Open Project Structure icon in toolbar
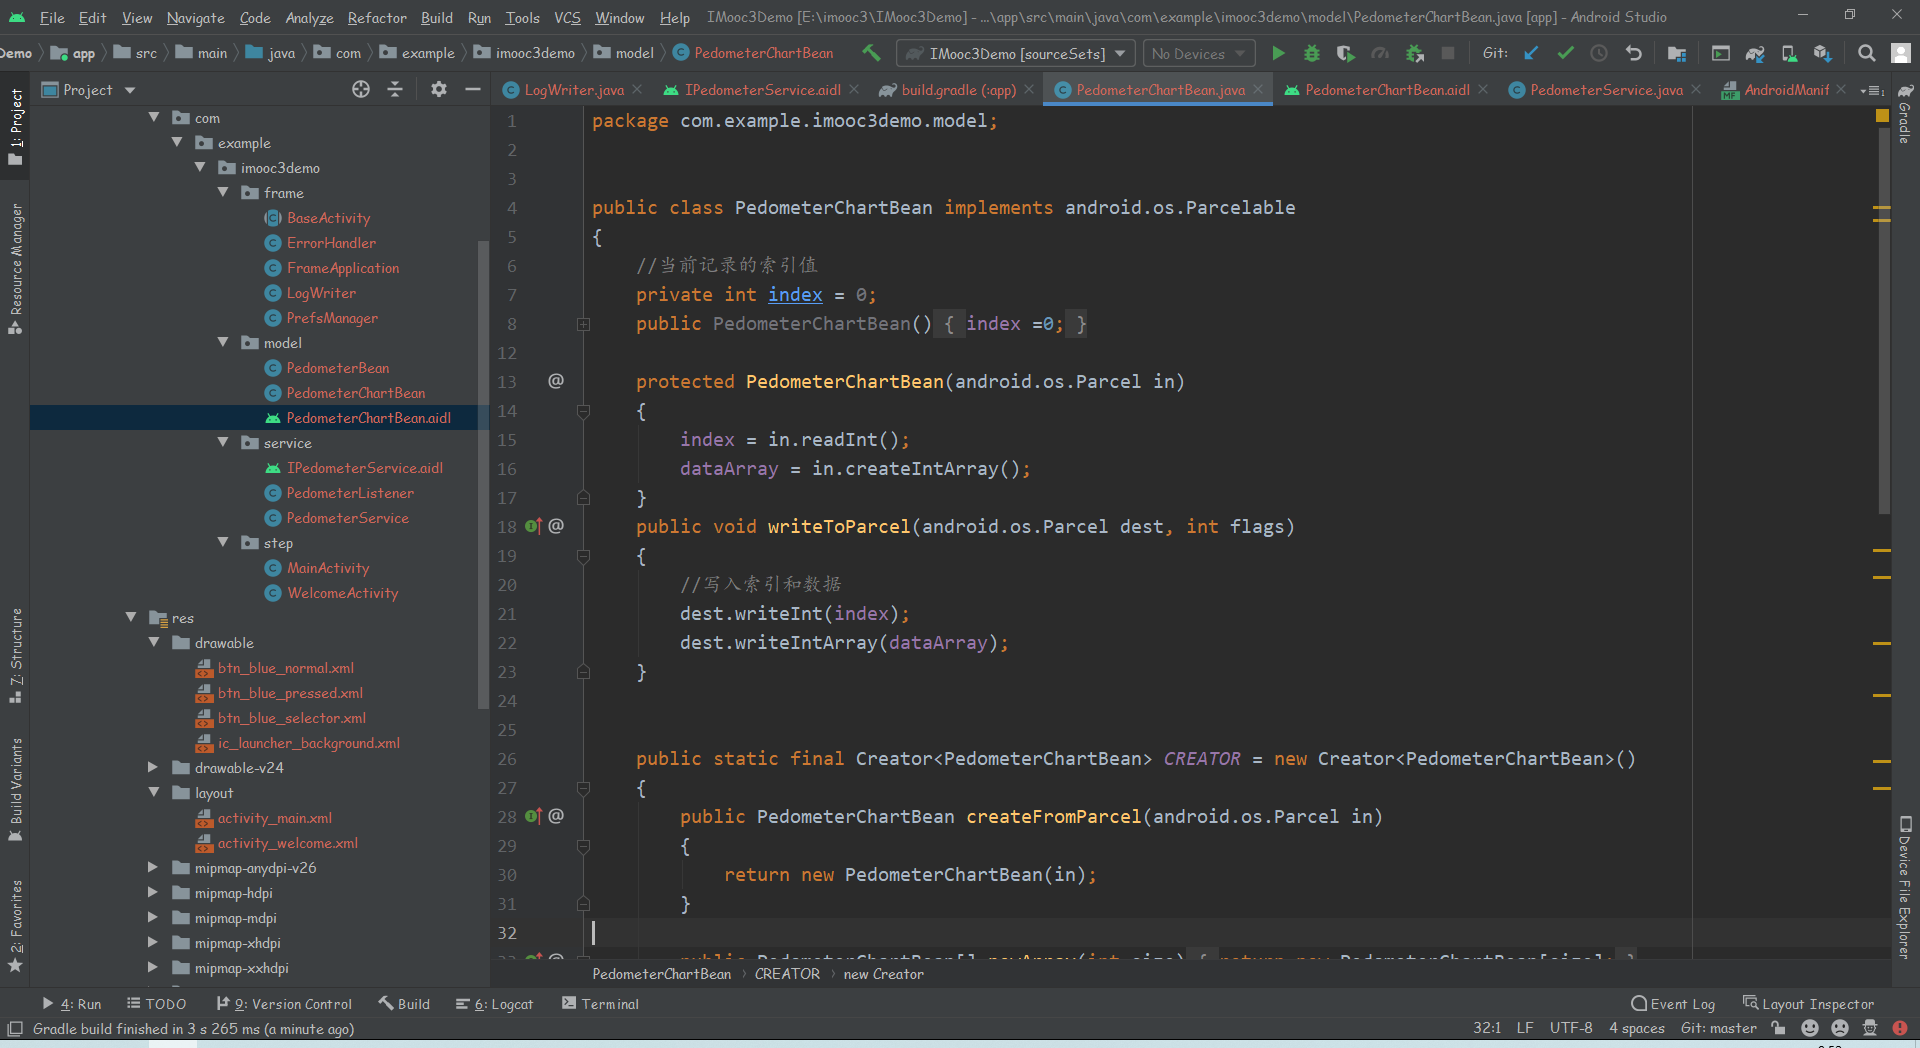 [1677, 53]
